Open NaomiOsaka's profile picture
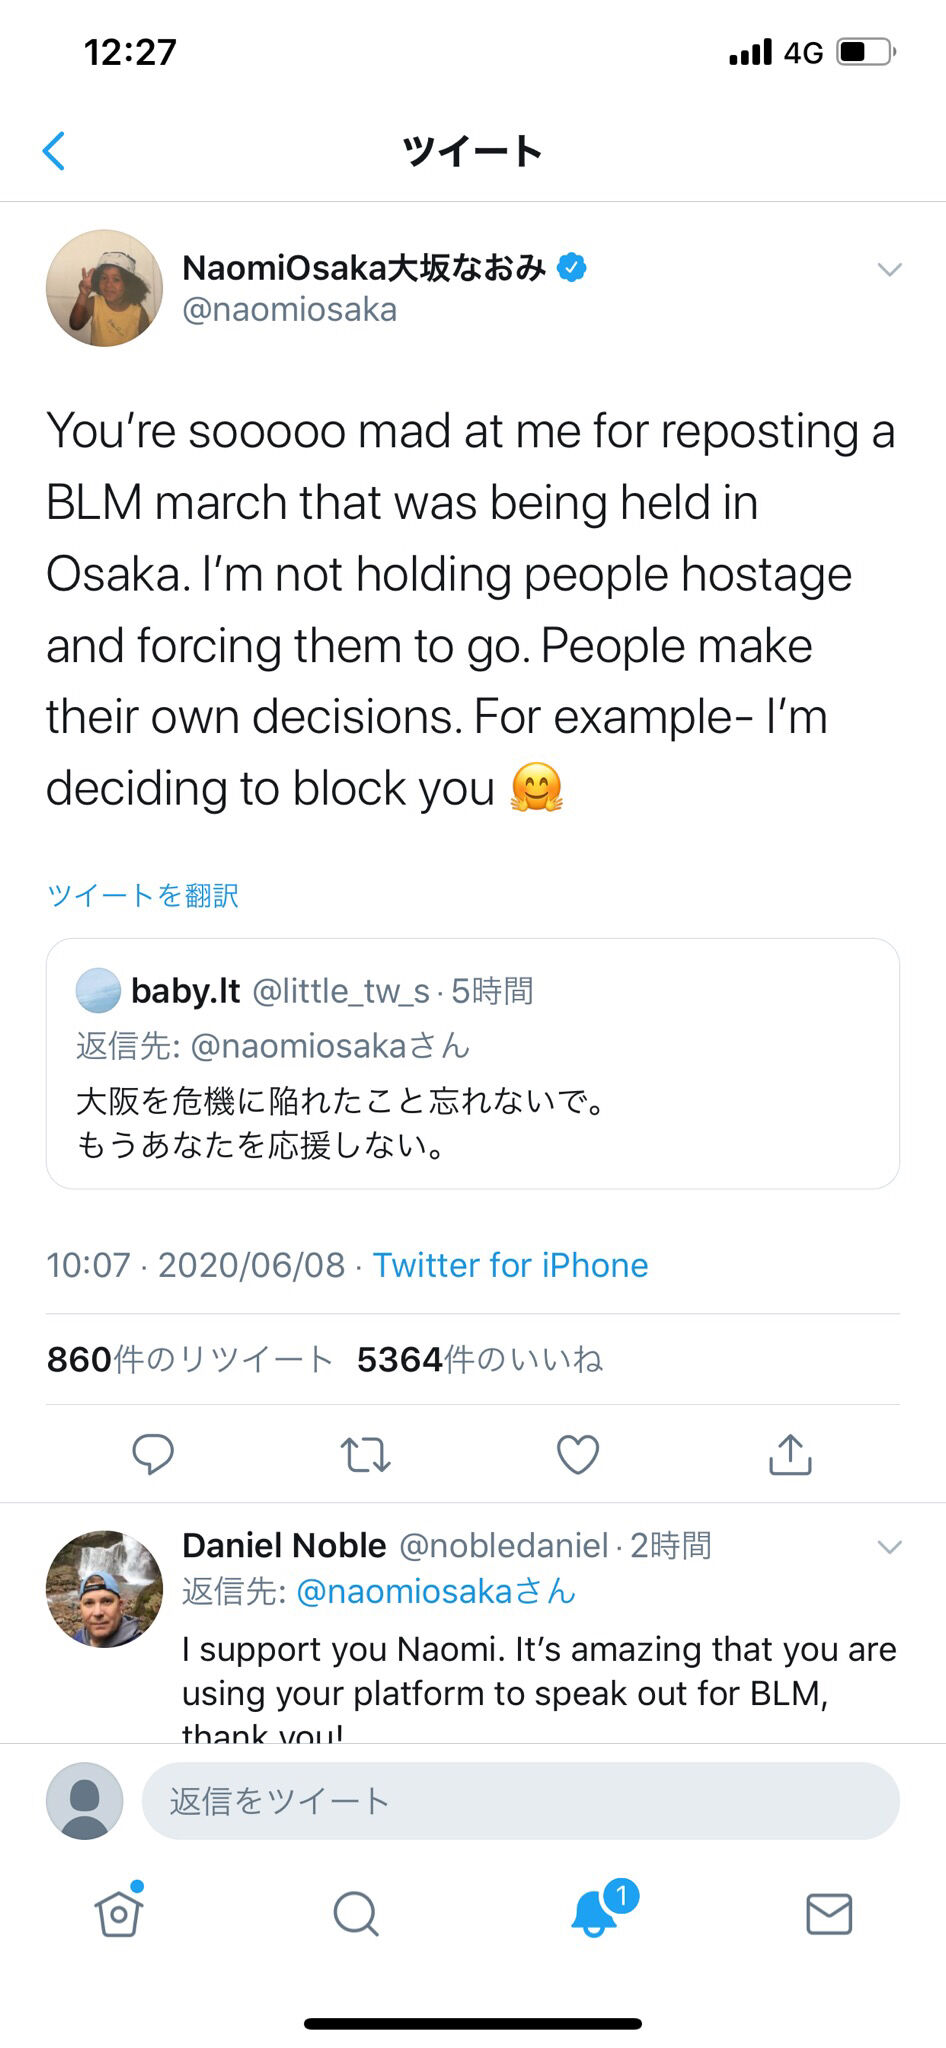 pyautogui.click(x=105, y=288)
